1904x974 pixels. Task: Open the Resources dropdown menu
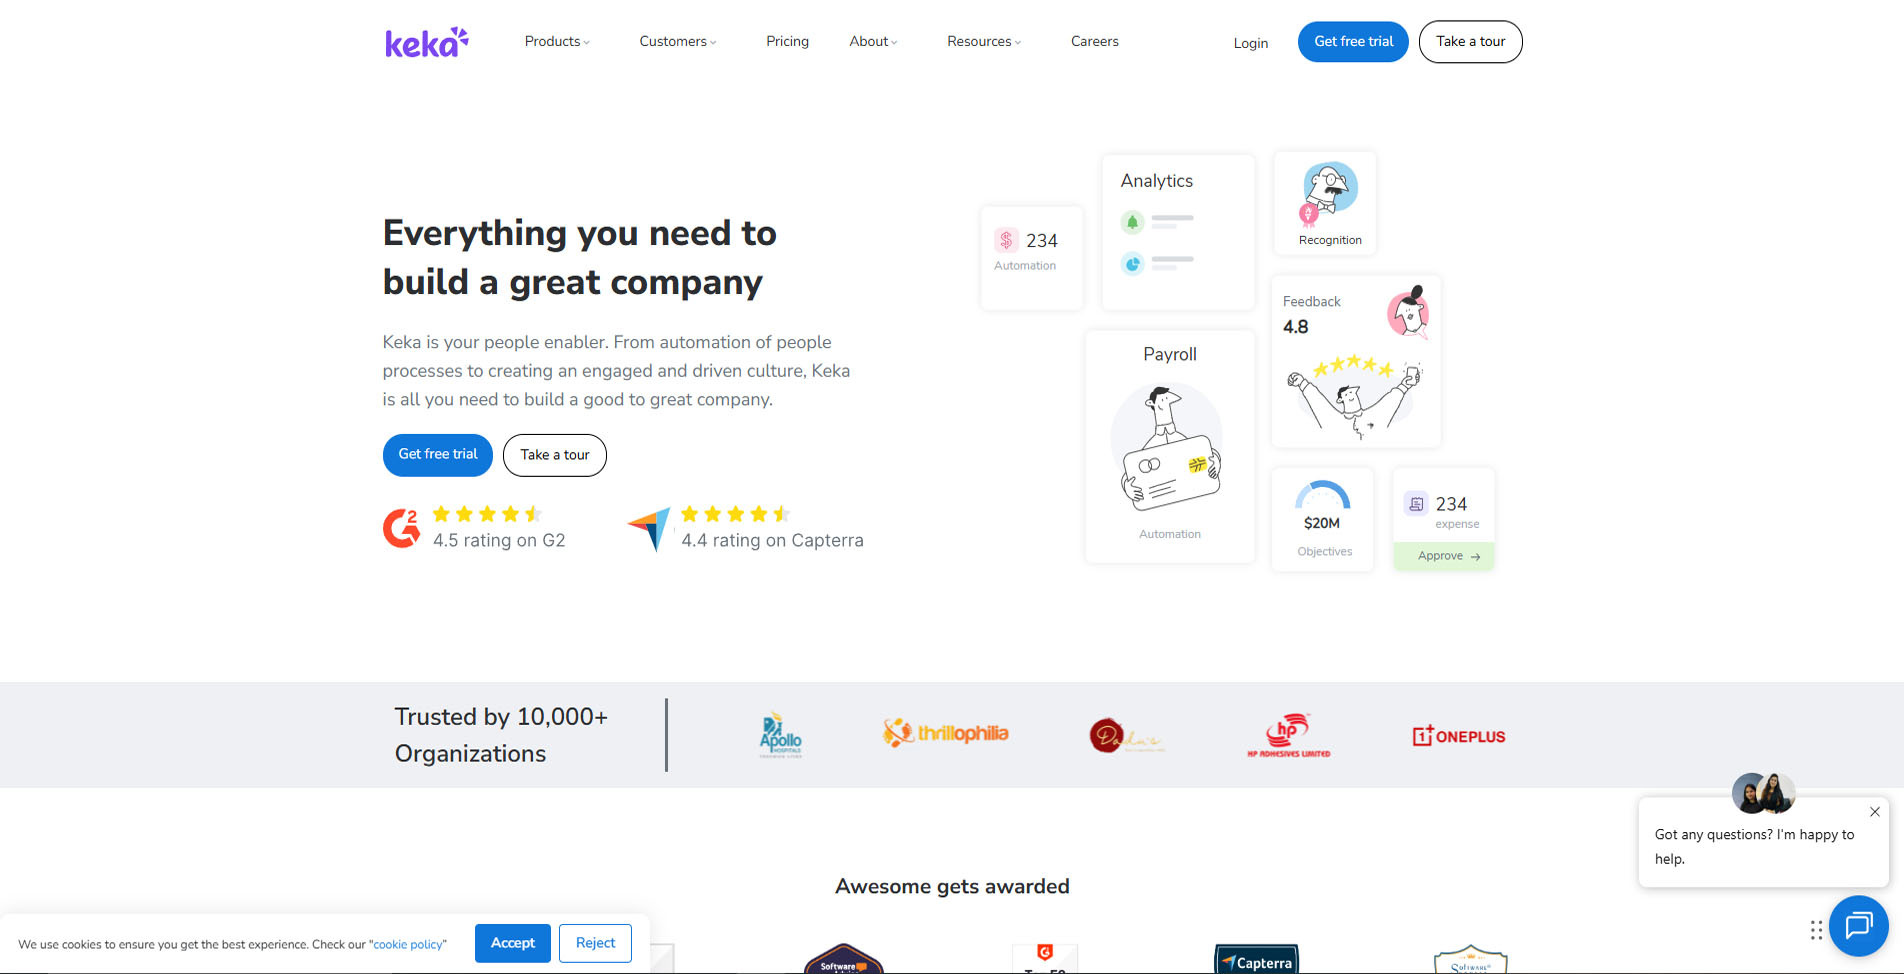983,42
